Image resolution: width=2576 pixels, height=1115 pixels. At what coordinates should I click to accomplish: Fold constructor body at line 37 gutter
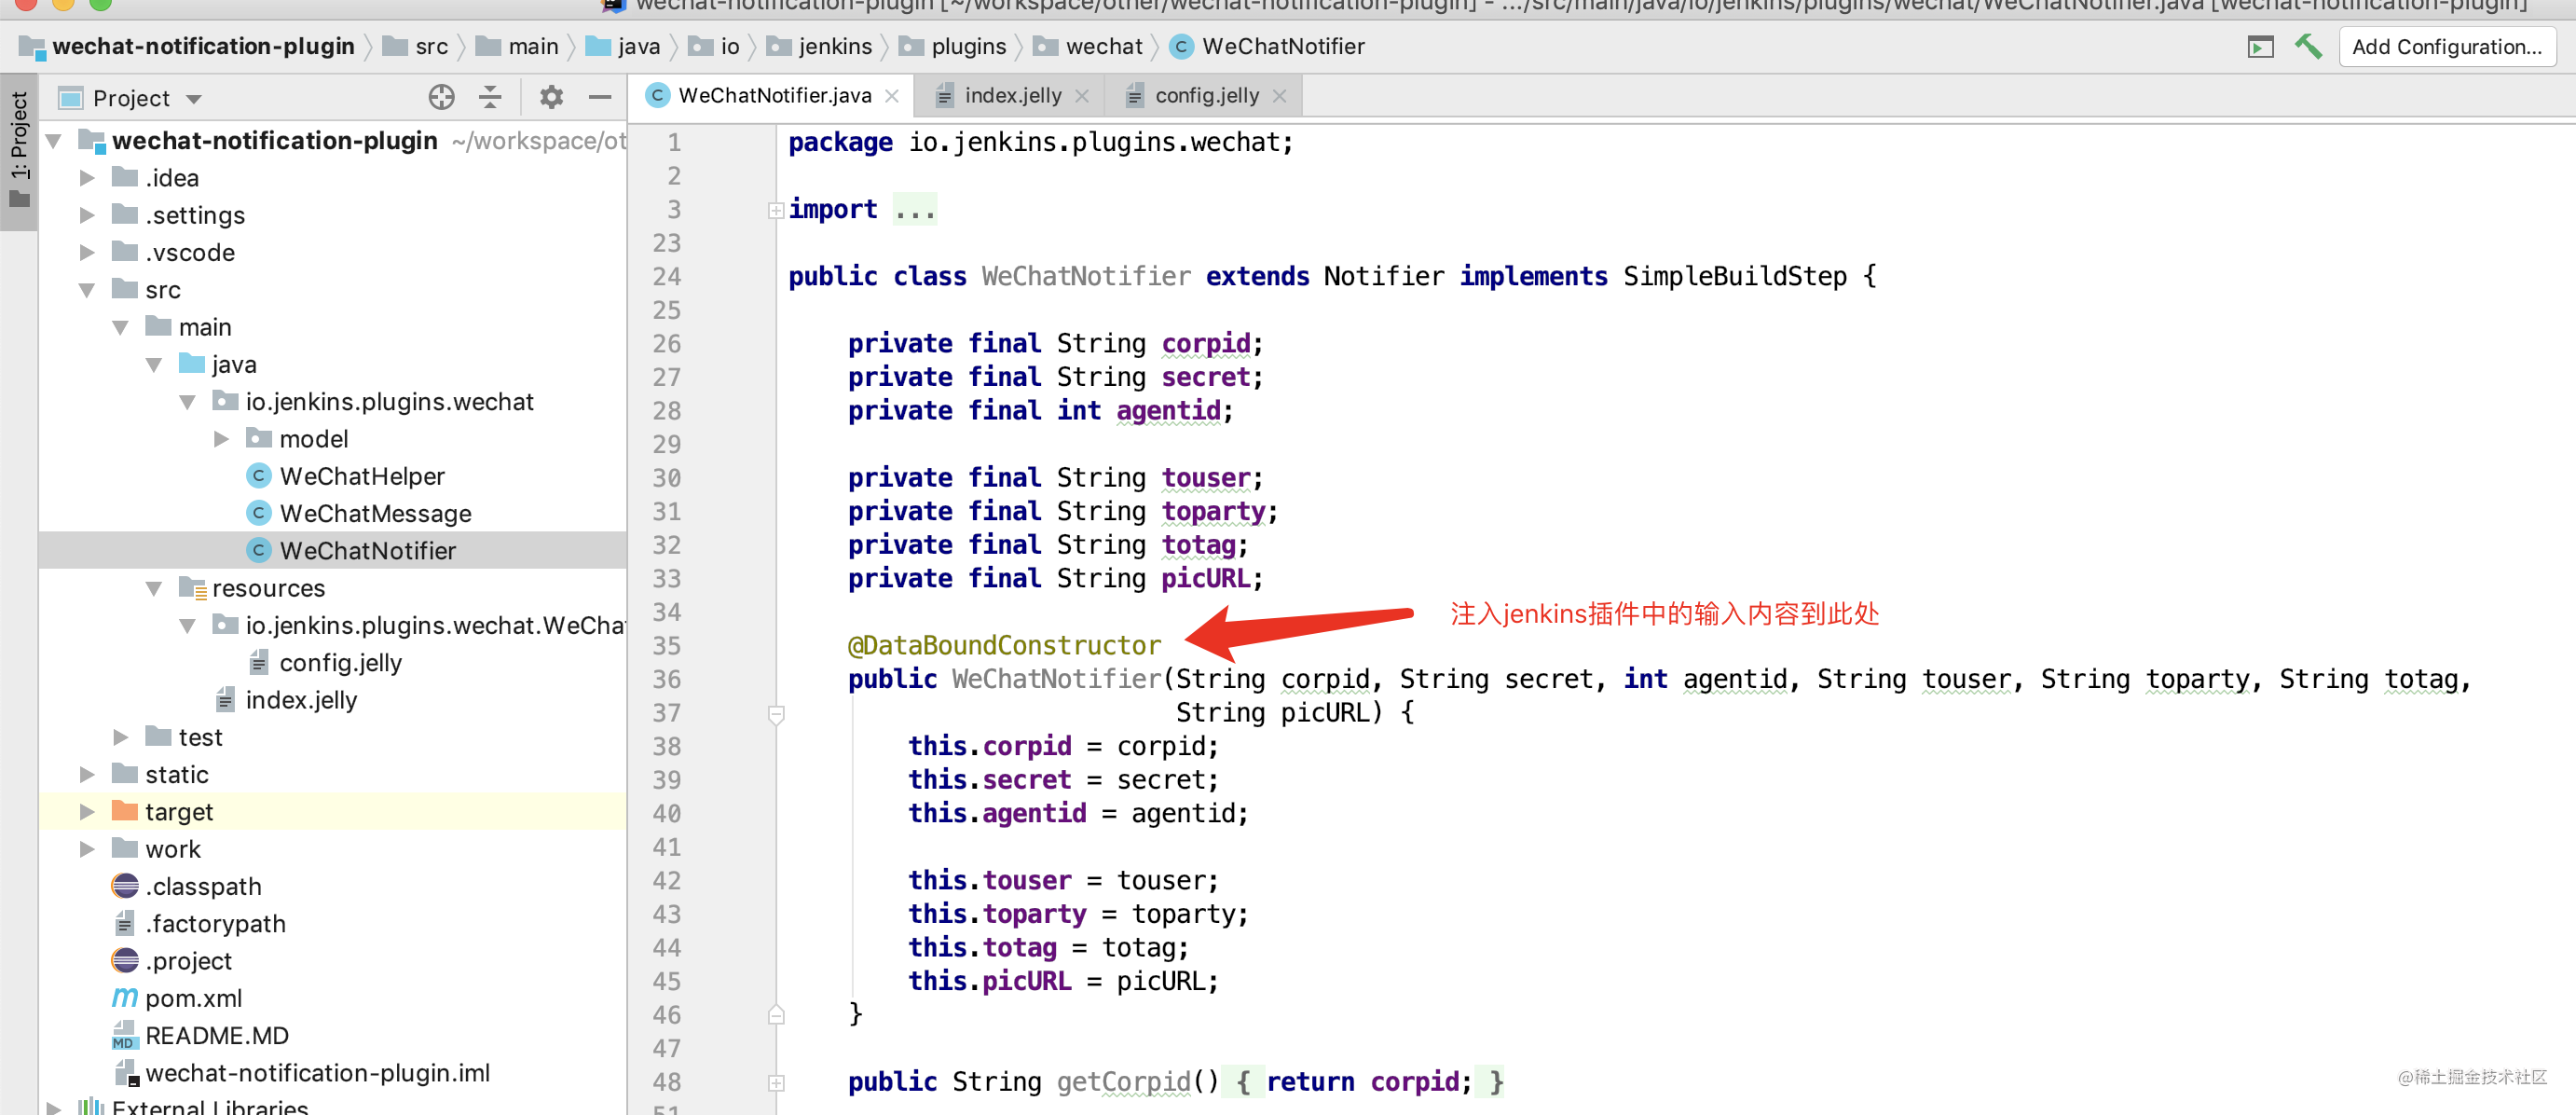776,714
